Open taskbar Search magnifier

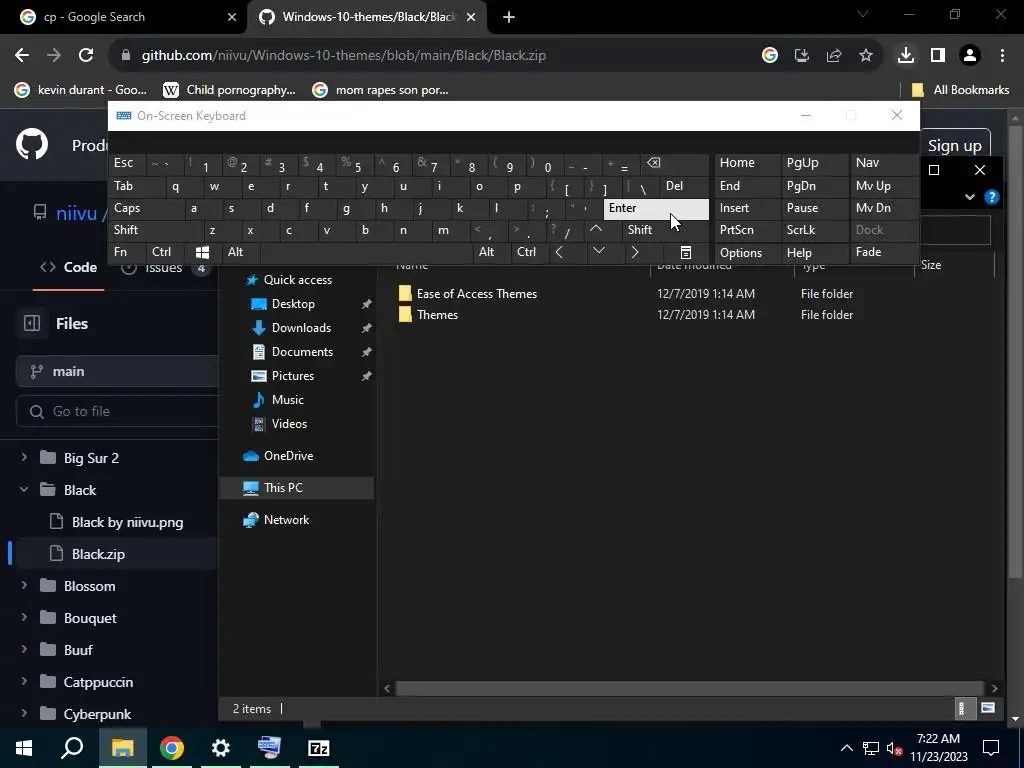[x=72, y=748]
